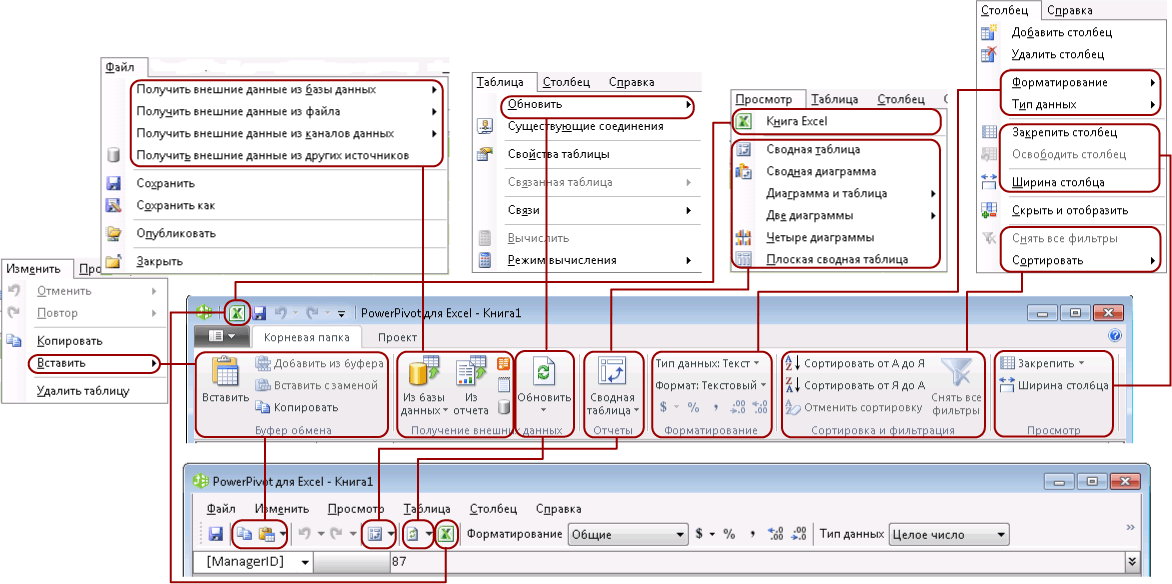Open the Из базы данных ribbon button
The width and height of the screenshot is (1172, 584).
click(424, 386)
